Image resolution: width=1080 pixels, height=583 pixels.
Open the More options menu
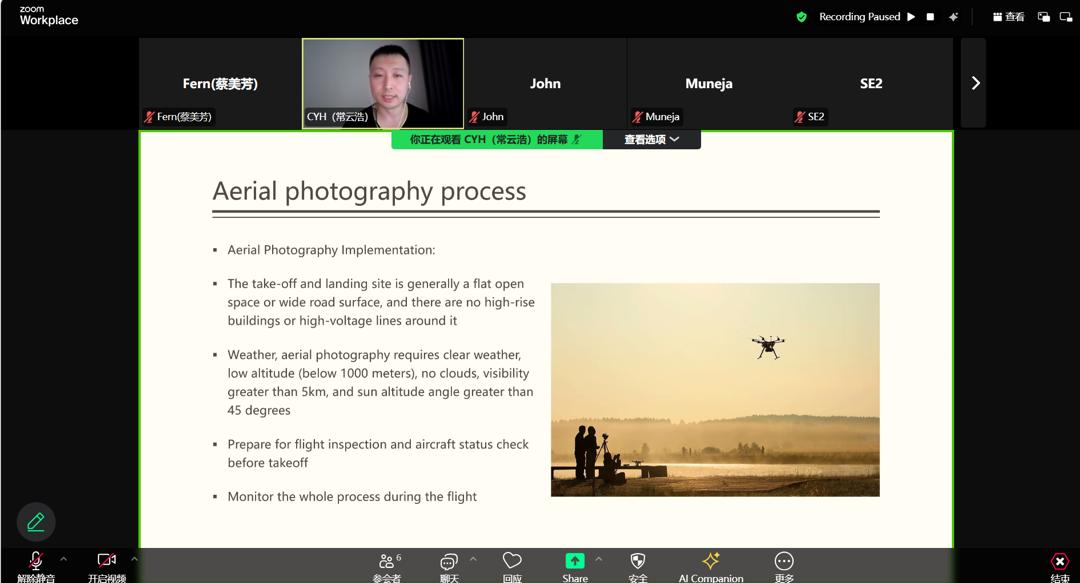click(x=784, y=562)
